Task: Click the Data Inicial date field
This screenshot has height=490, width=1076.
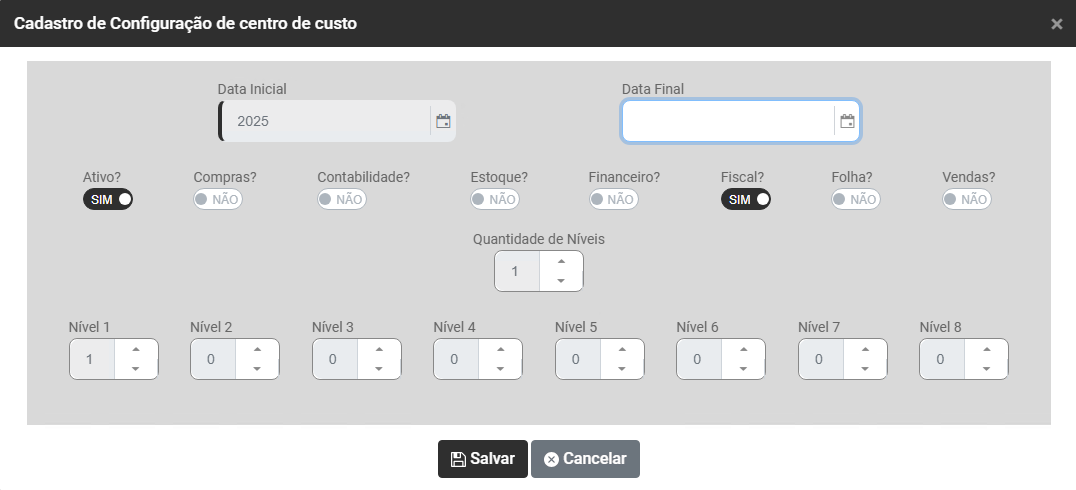Action: (325, 121)
